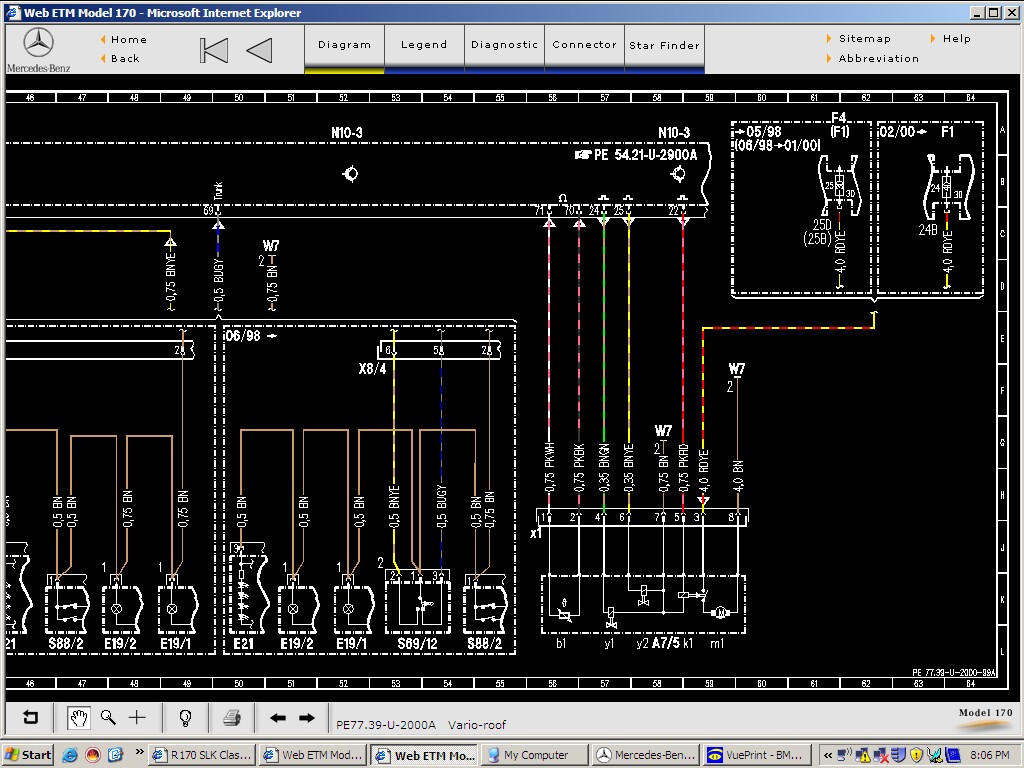Open the Windows Start menu
This screenshot has height=768, width=1024.
click(x=28, y=755)
